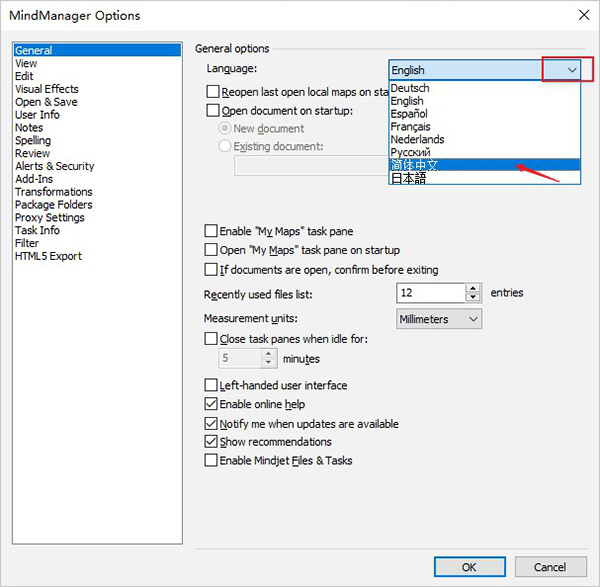The image size is (600, 587).
Task: Decrease recently used files entries
Action: coord(473,297)
